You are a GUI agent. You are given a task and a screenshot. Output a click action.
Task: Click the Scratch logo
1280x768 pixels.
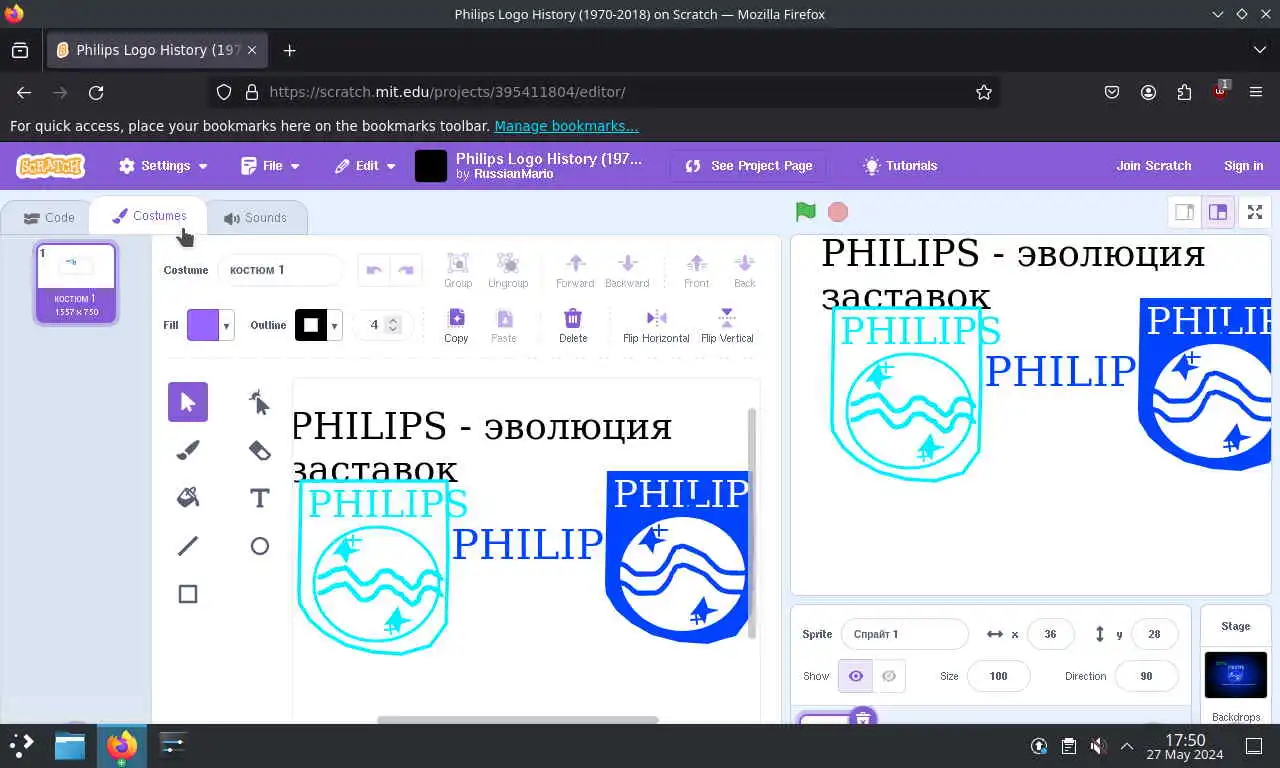(51, 166)
